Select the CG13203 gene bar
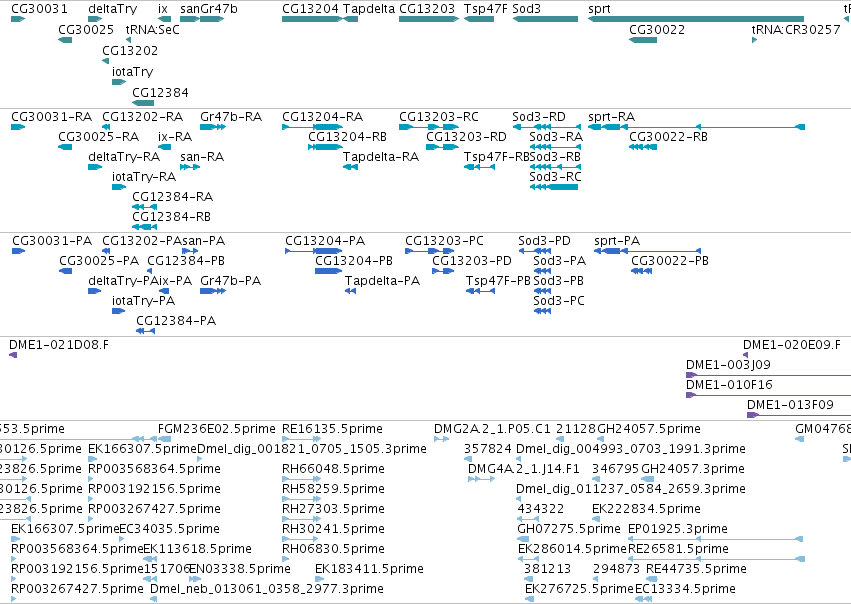Viewport: 851px width, 604px height. 429,19
